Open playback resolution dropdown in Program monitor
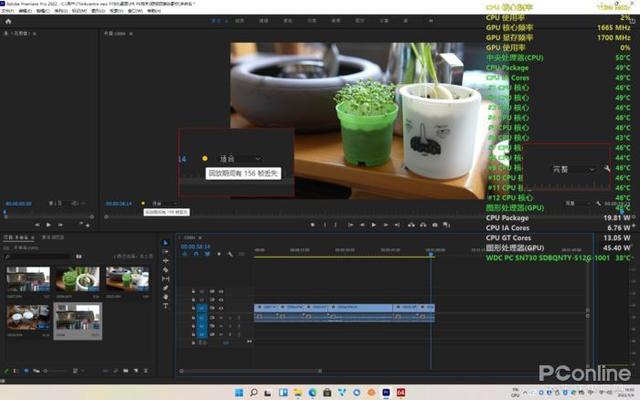Screen dimensions: 640x400 [578, 203]
